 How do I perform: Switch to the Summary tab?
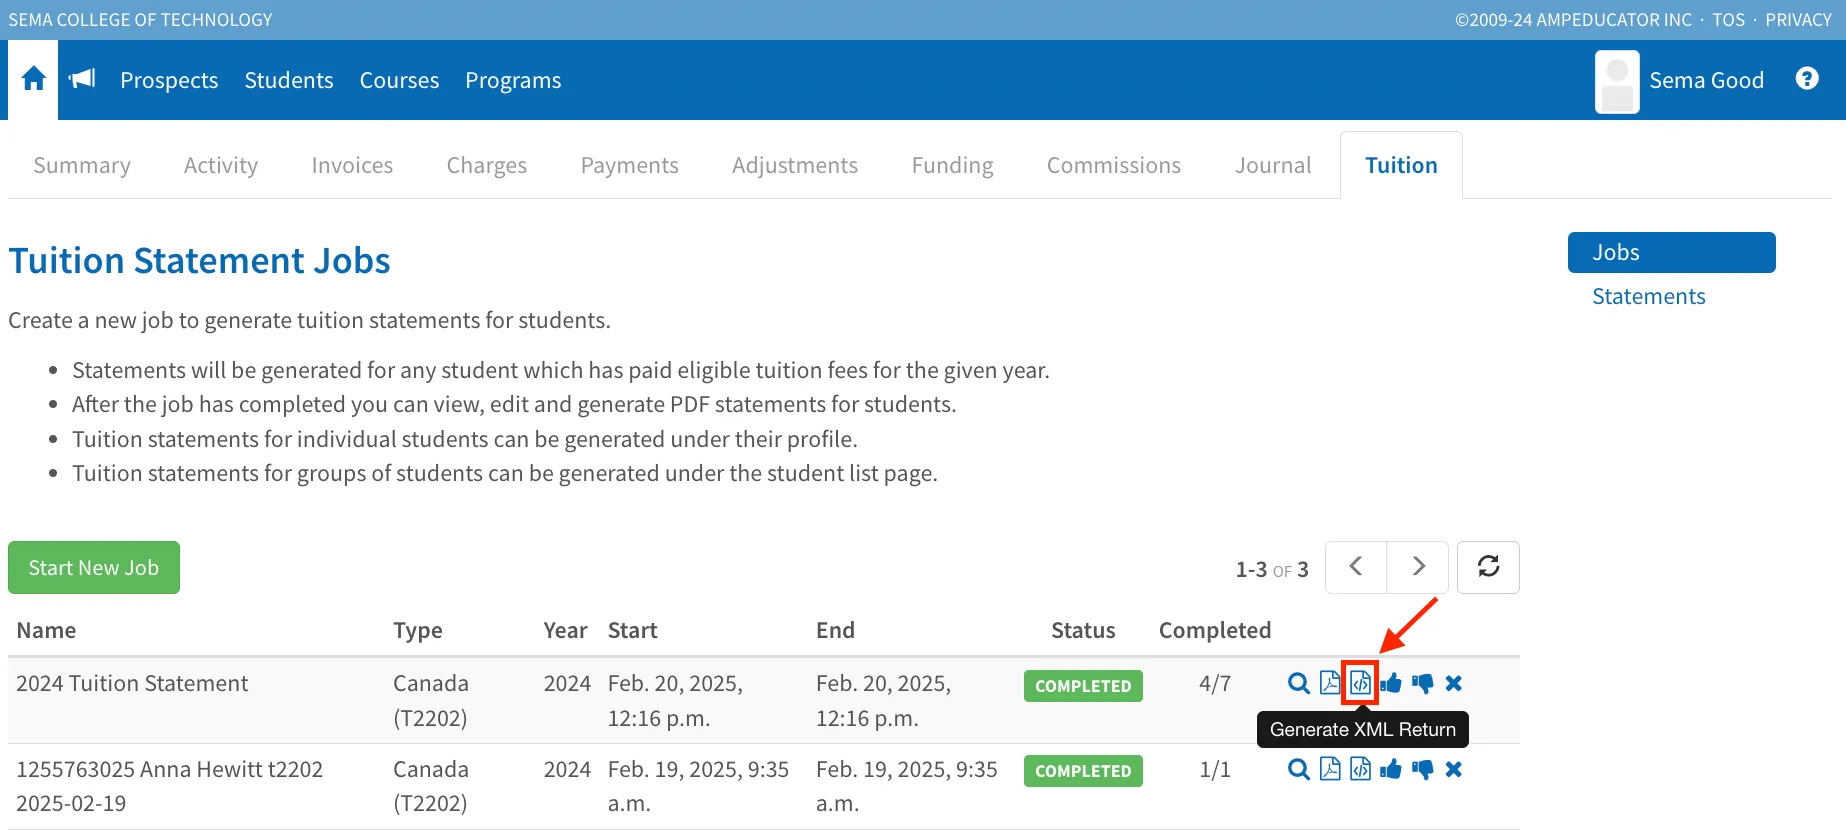click(82, 165)
